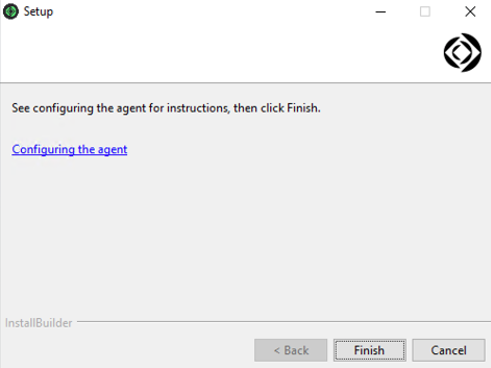
Task: Follow the blue agent configuration hyperlink
Action: pos(69,149)
